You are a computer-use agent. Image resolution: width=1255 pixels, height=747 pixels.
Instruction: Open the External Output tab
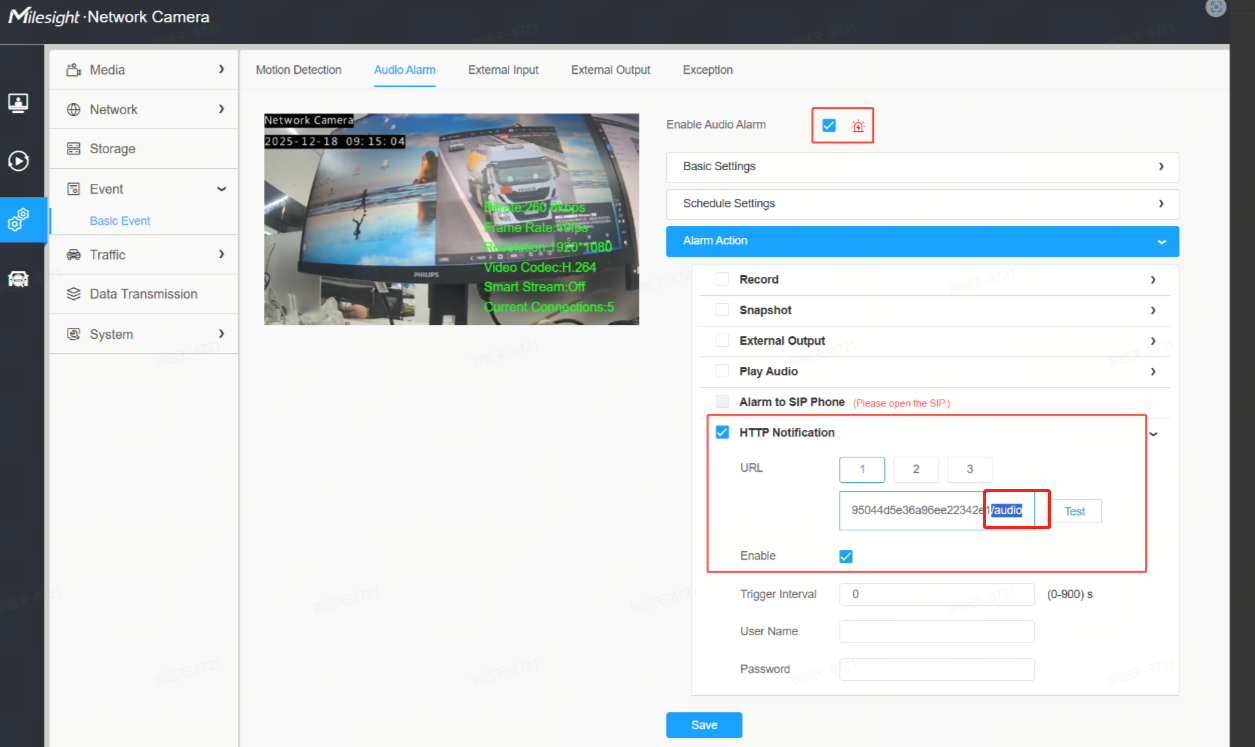(611, 70)
